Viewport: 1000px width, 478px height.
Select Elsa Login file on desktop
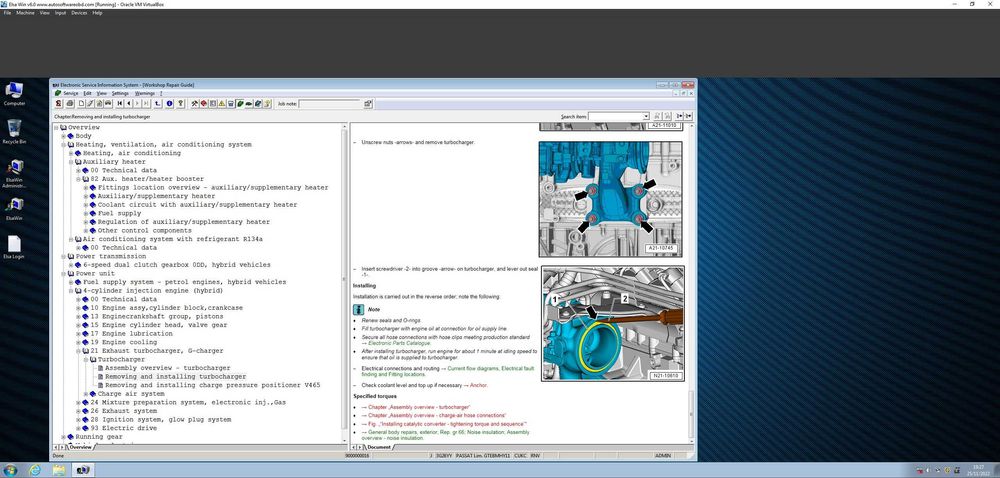tap(14, 249)
